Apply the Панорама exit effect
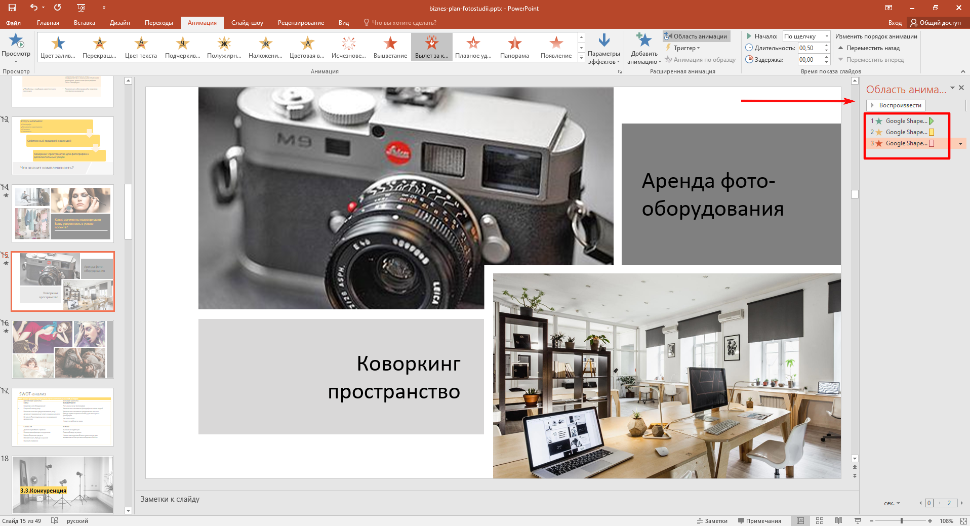The image size is (970, 526). pos(515,47)
